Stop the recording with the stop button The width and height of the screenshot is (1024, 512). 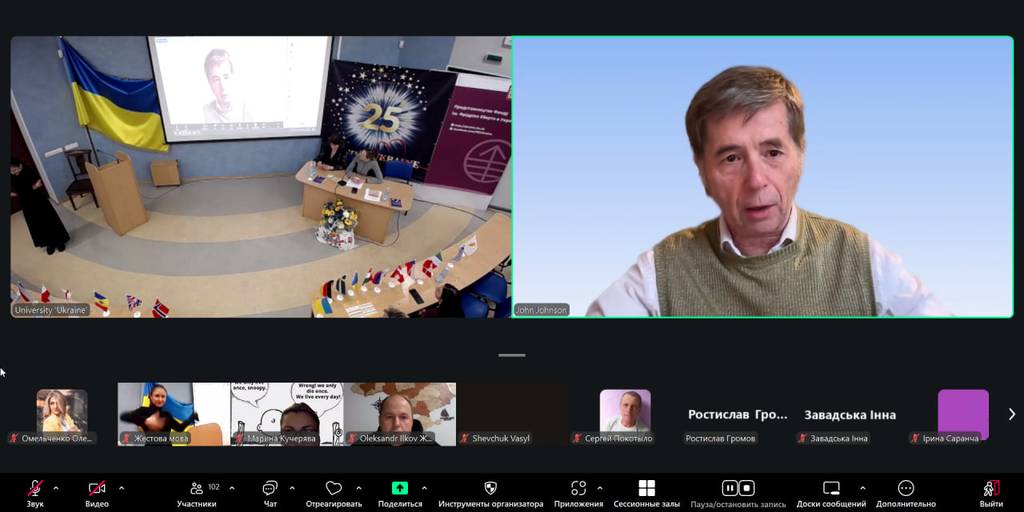(749, 488)
